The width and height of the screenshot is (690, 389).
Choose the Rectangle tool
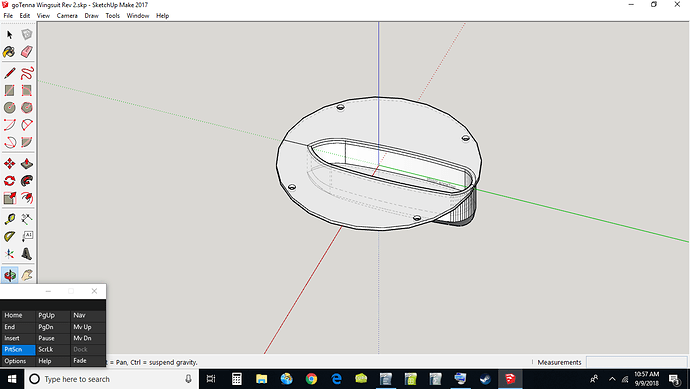(10, 90)
